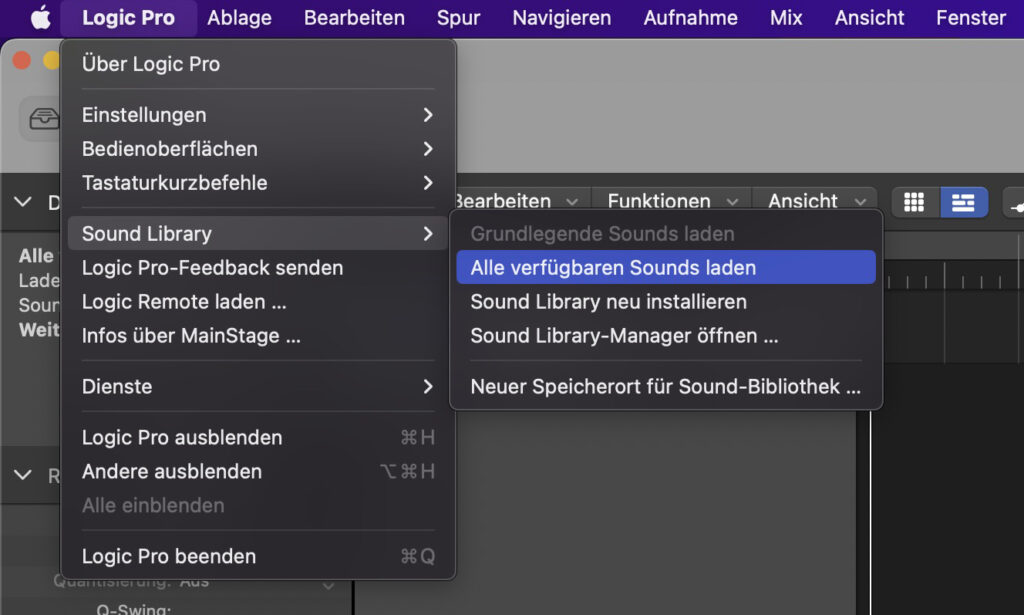Click the Logic Pro menu title
This screenshot has width=1024, height=615.
[x=128, y=18]
